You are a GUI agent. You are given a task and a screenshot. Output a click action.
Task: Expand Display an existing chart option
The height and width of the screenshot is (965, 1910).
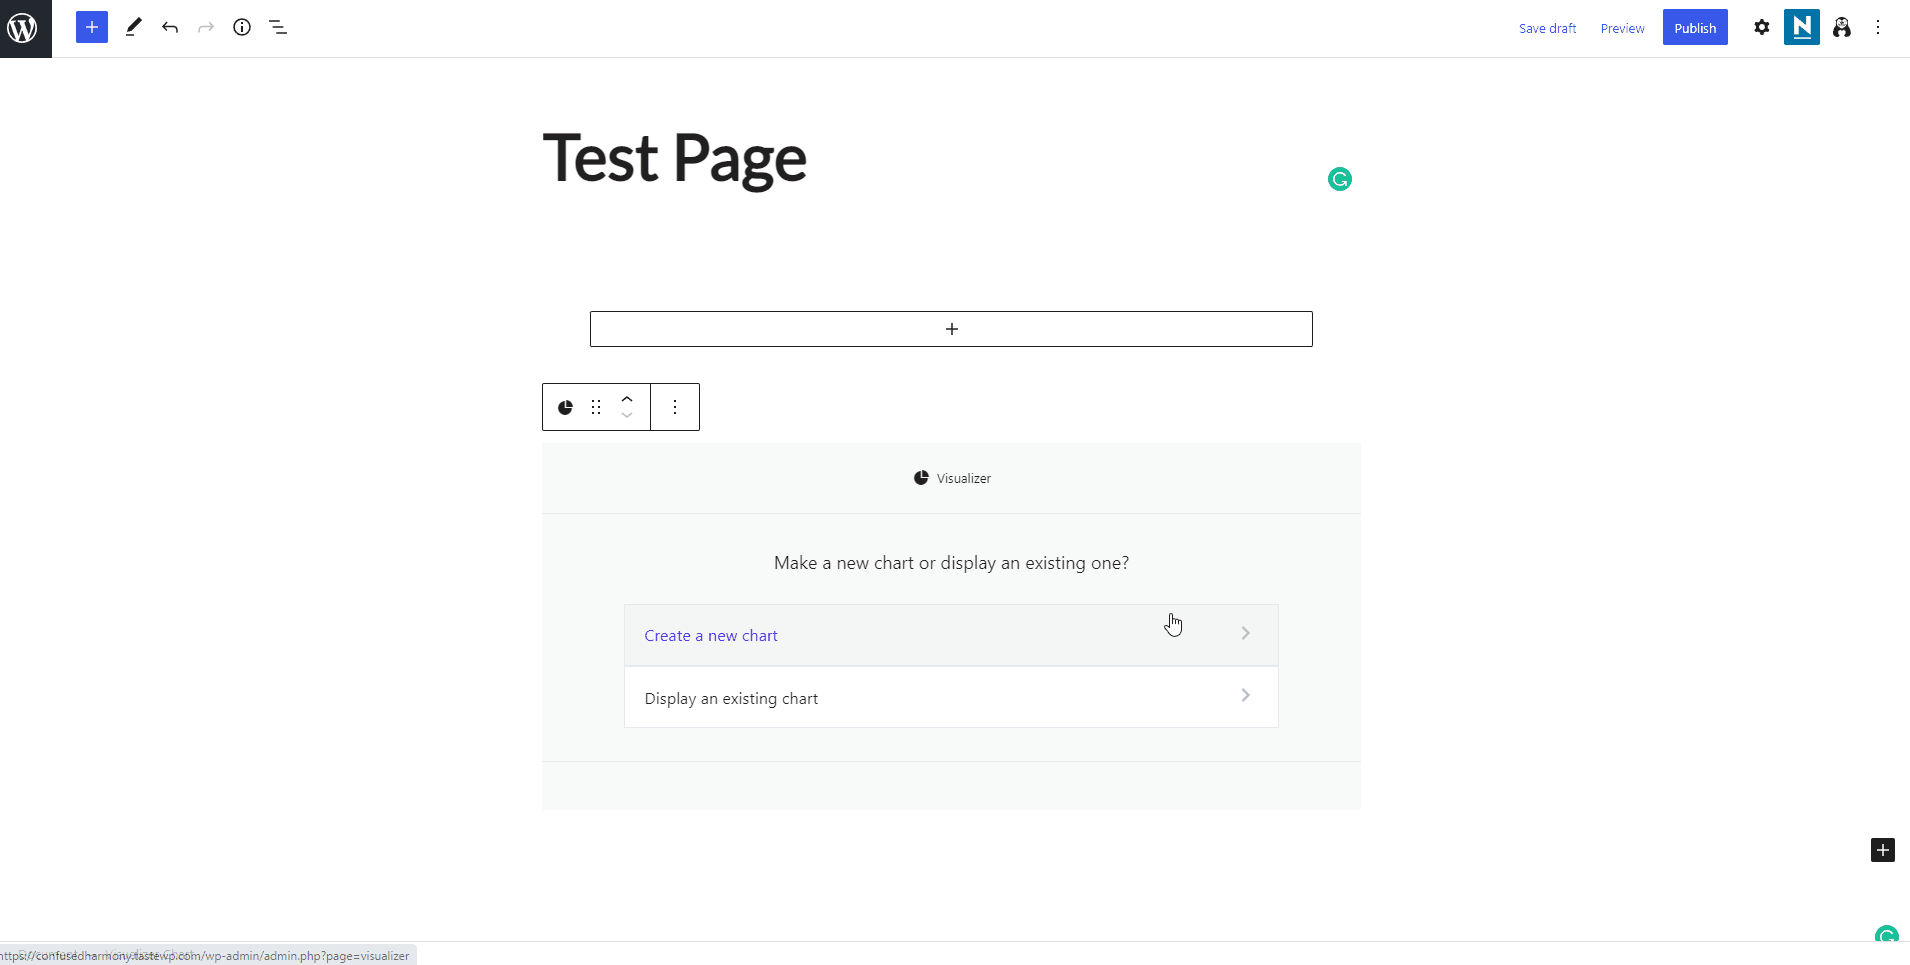[x=950, y=697]
